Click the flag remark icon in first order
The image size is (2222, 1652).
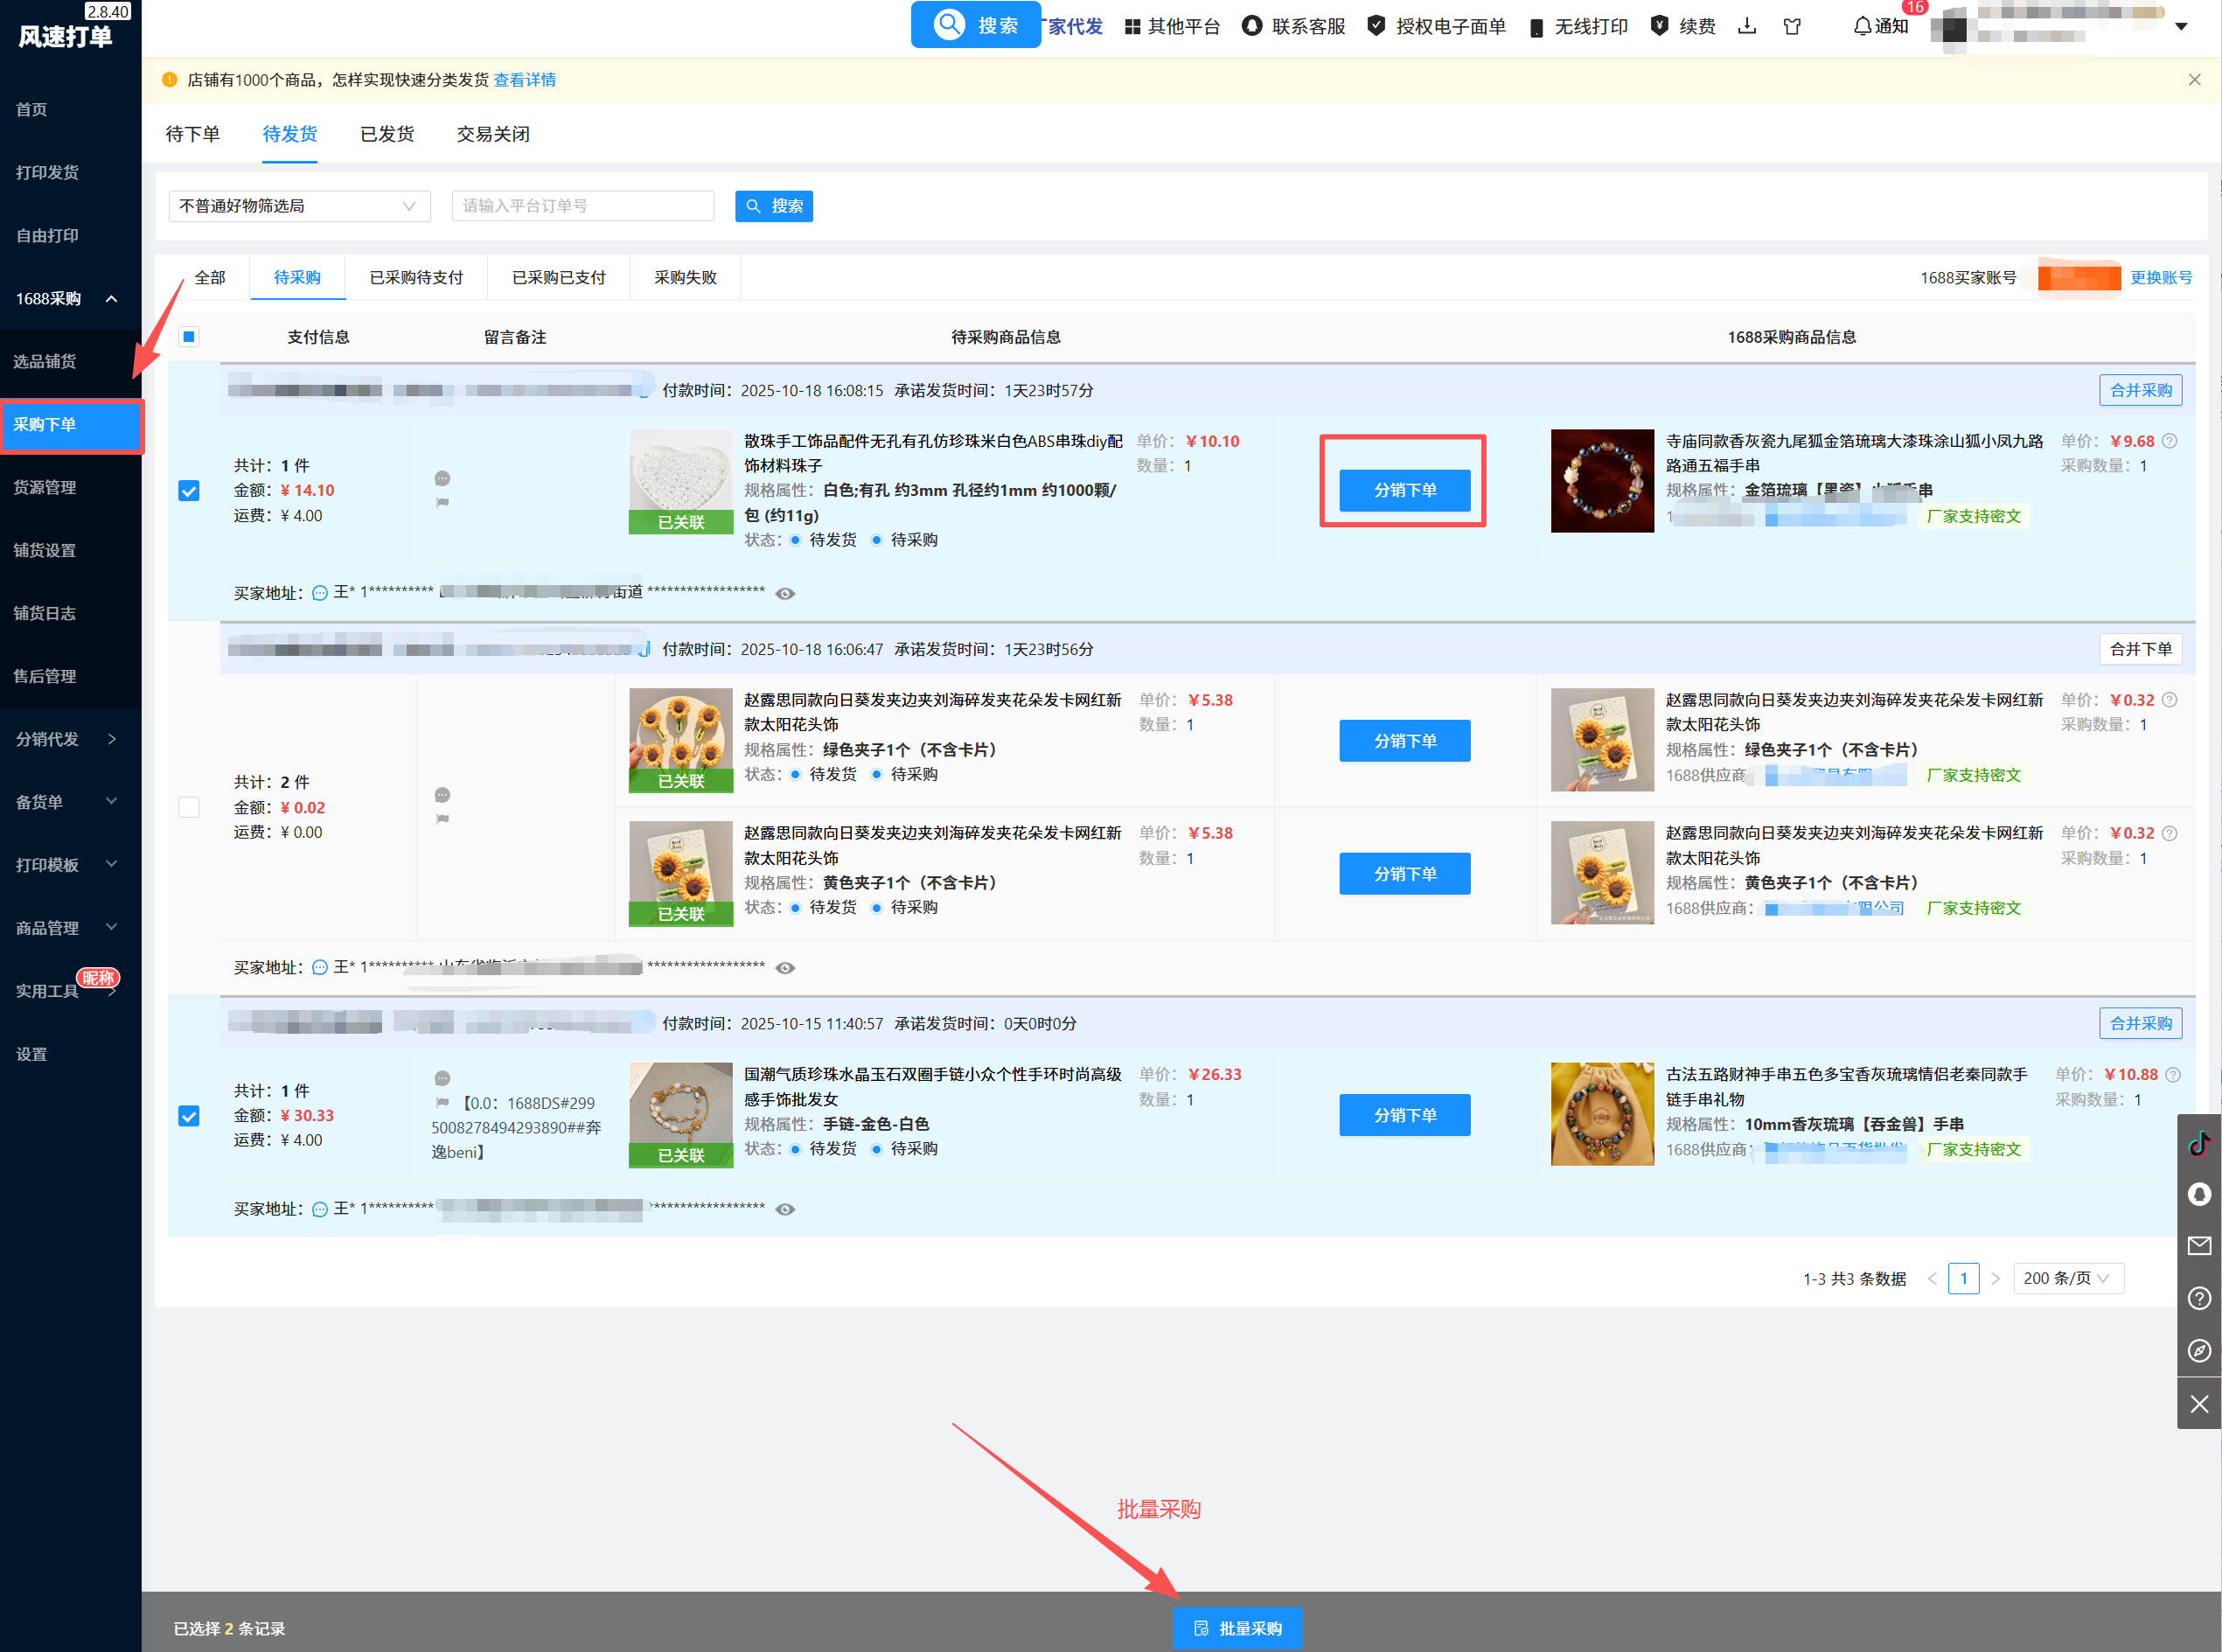click(442, 503)
